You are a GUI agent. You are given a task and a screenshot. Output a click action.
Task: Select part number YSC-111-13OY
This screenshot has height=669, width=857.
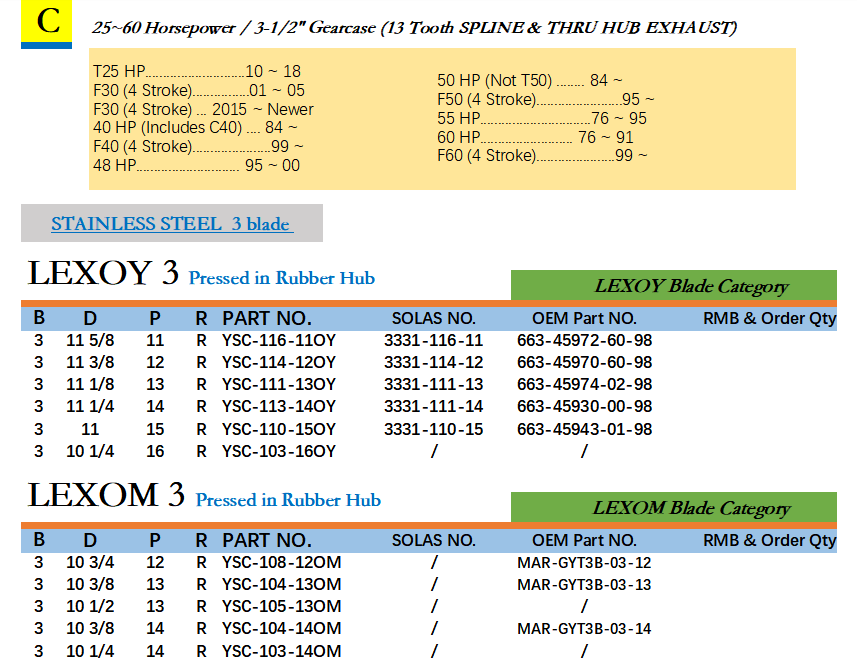tap(279, 384)
